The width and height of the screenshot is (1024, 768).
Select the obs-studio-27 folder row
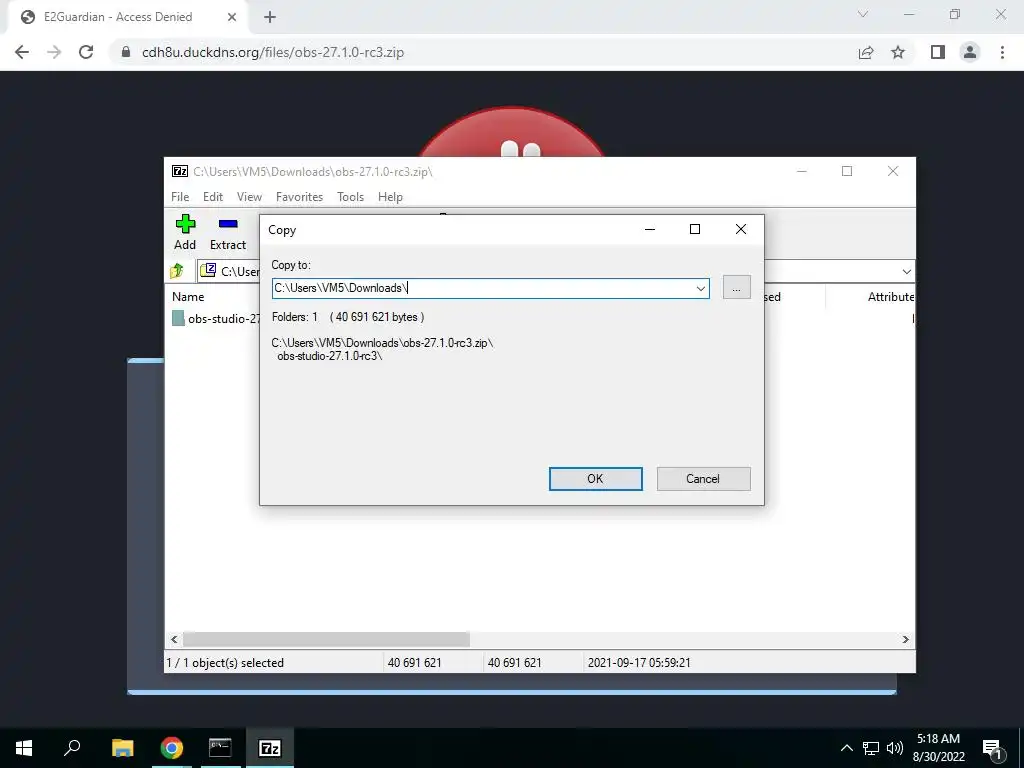[216, 319]
